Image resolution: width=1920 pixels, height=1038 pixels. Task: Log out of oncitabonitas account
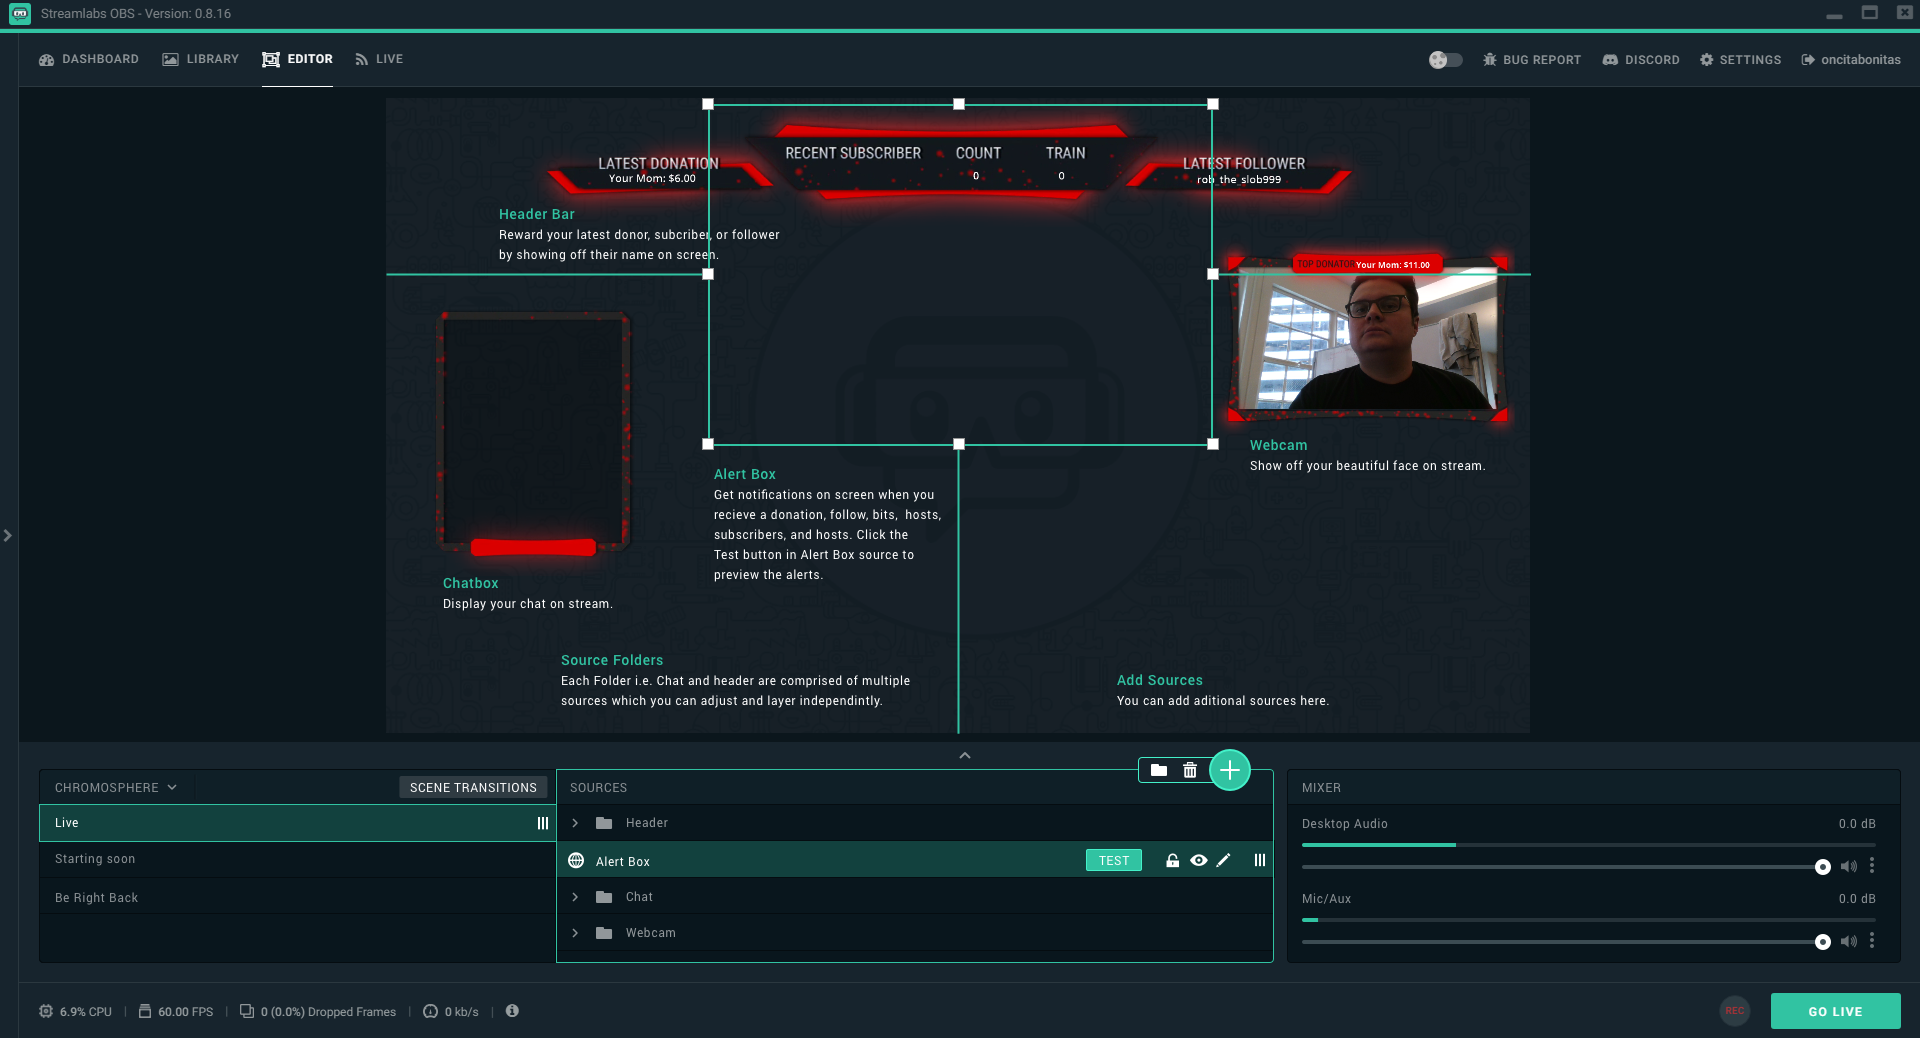coord(1851,60)
